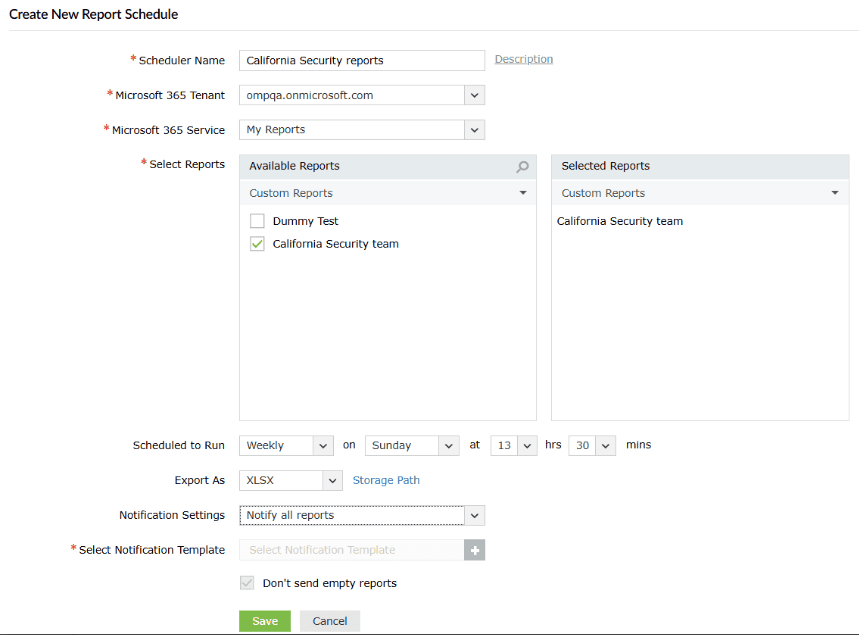Open the minutes dropdown showing 30
Viewport: 859px width, 635px height.
tap(604, 445)
